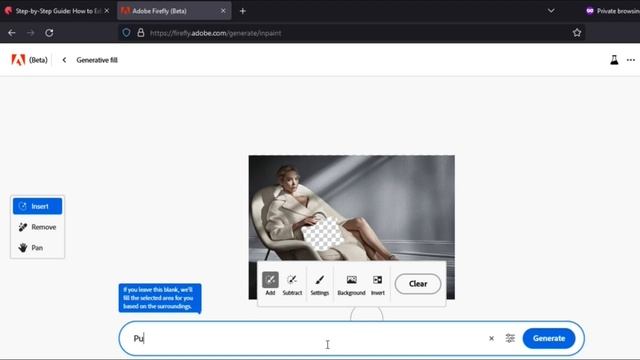Choose the Subtract brush mode
640x360 pixels.
292,284
